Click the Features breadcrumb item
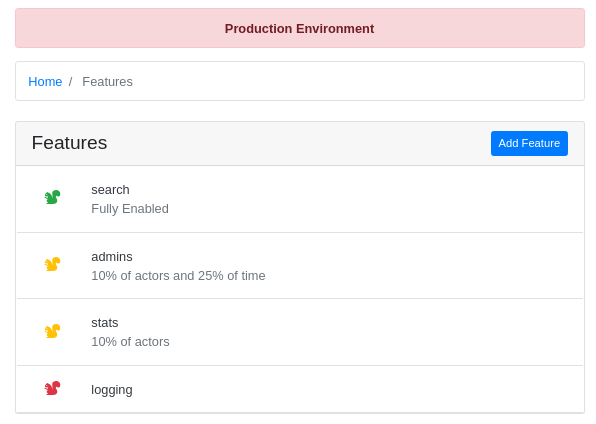 (x=108, y=82)
